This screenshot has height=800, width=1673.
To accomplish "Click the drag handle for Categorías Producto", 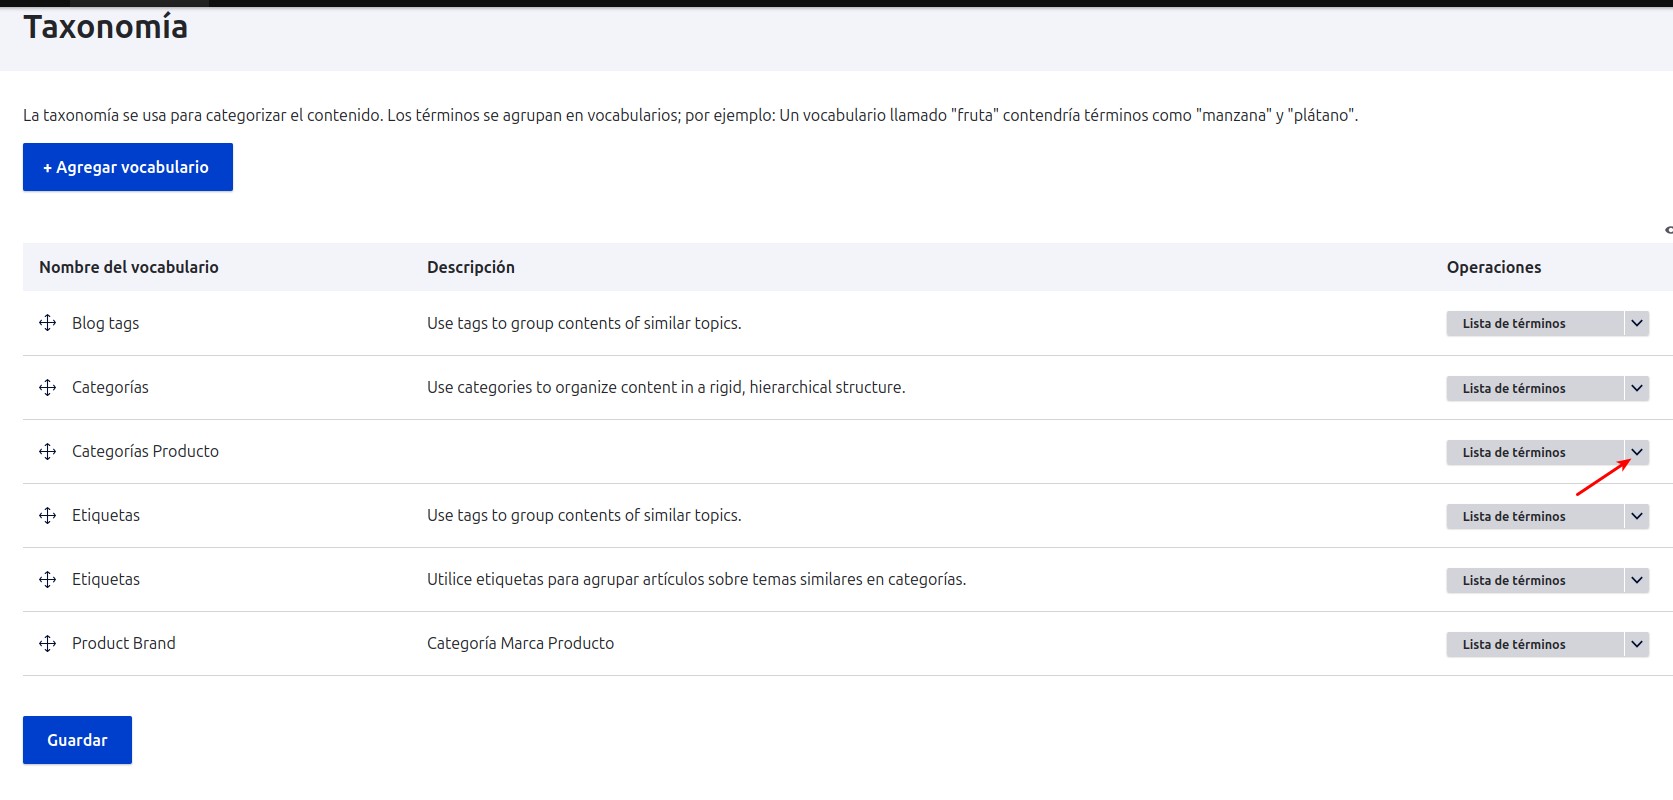I will coord(47,451).
